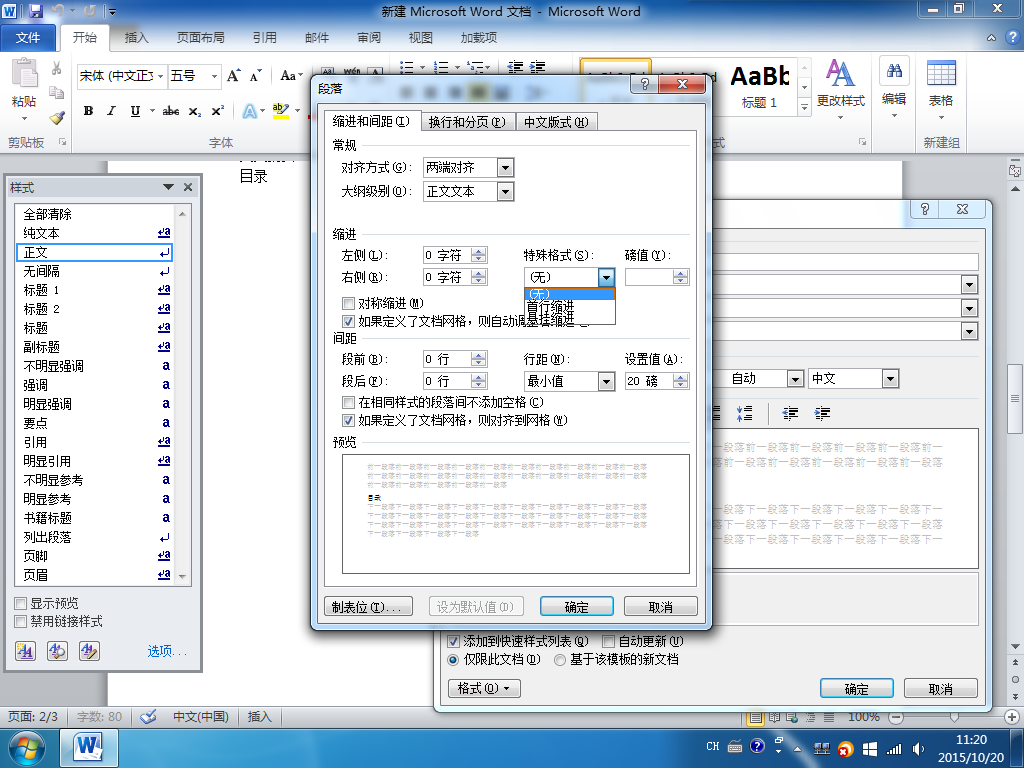The image size is (1024, 768).
Task: Open the line spacing dropdown
Action: (606, 381)
